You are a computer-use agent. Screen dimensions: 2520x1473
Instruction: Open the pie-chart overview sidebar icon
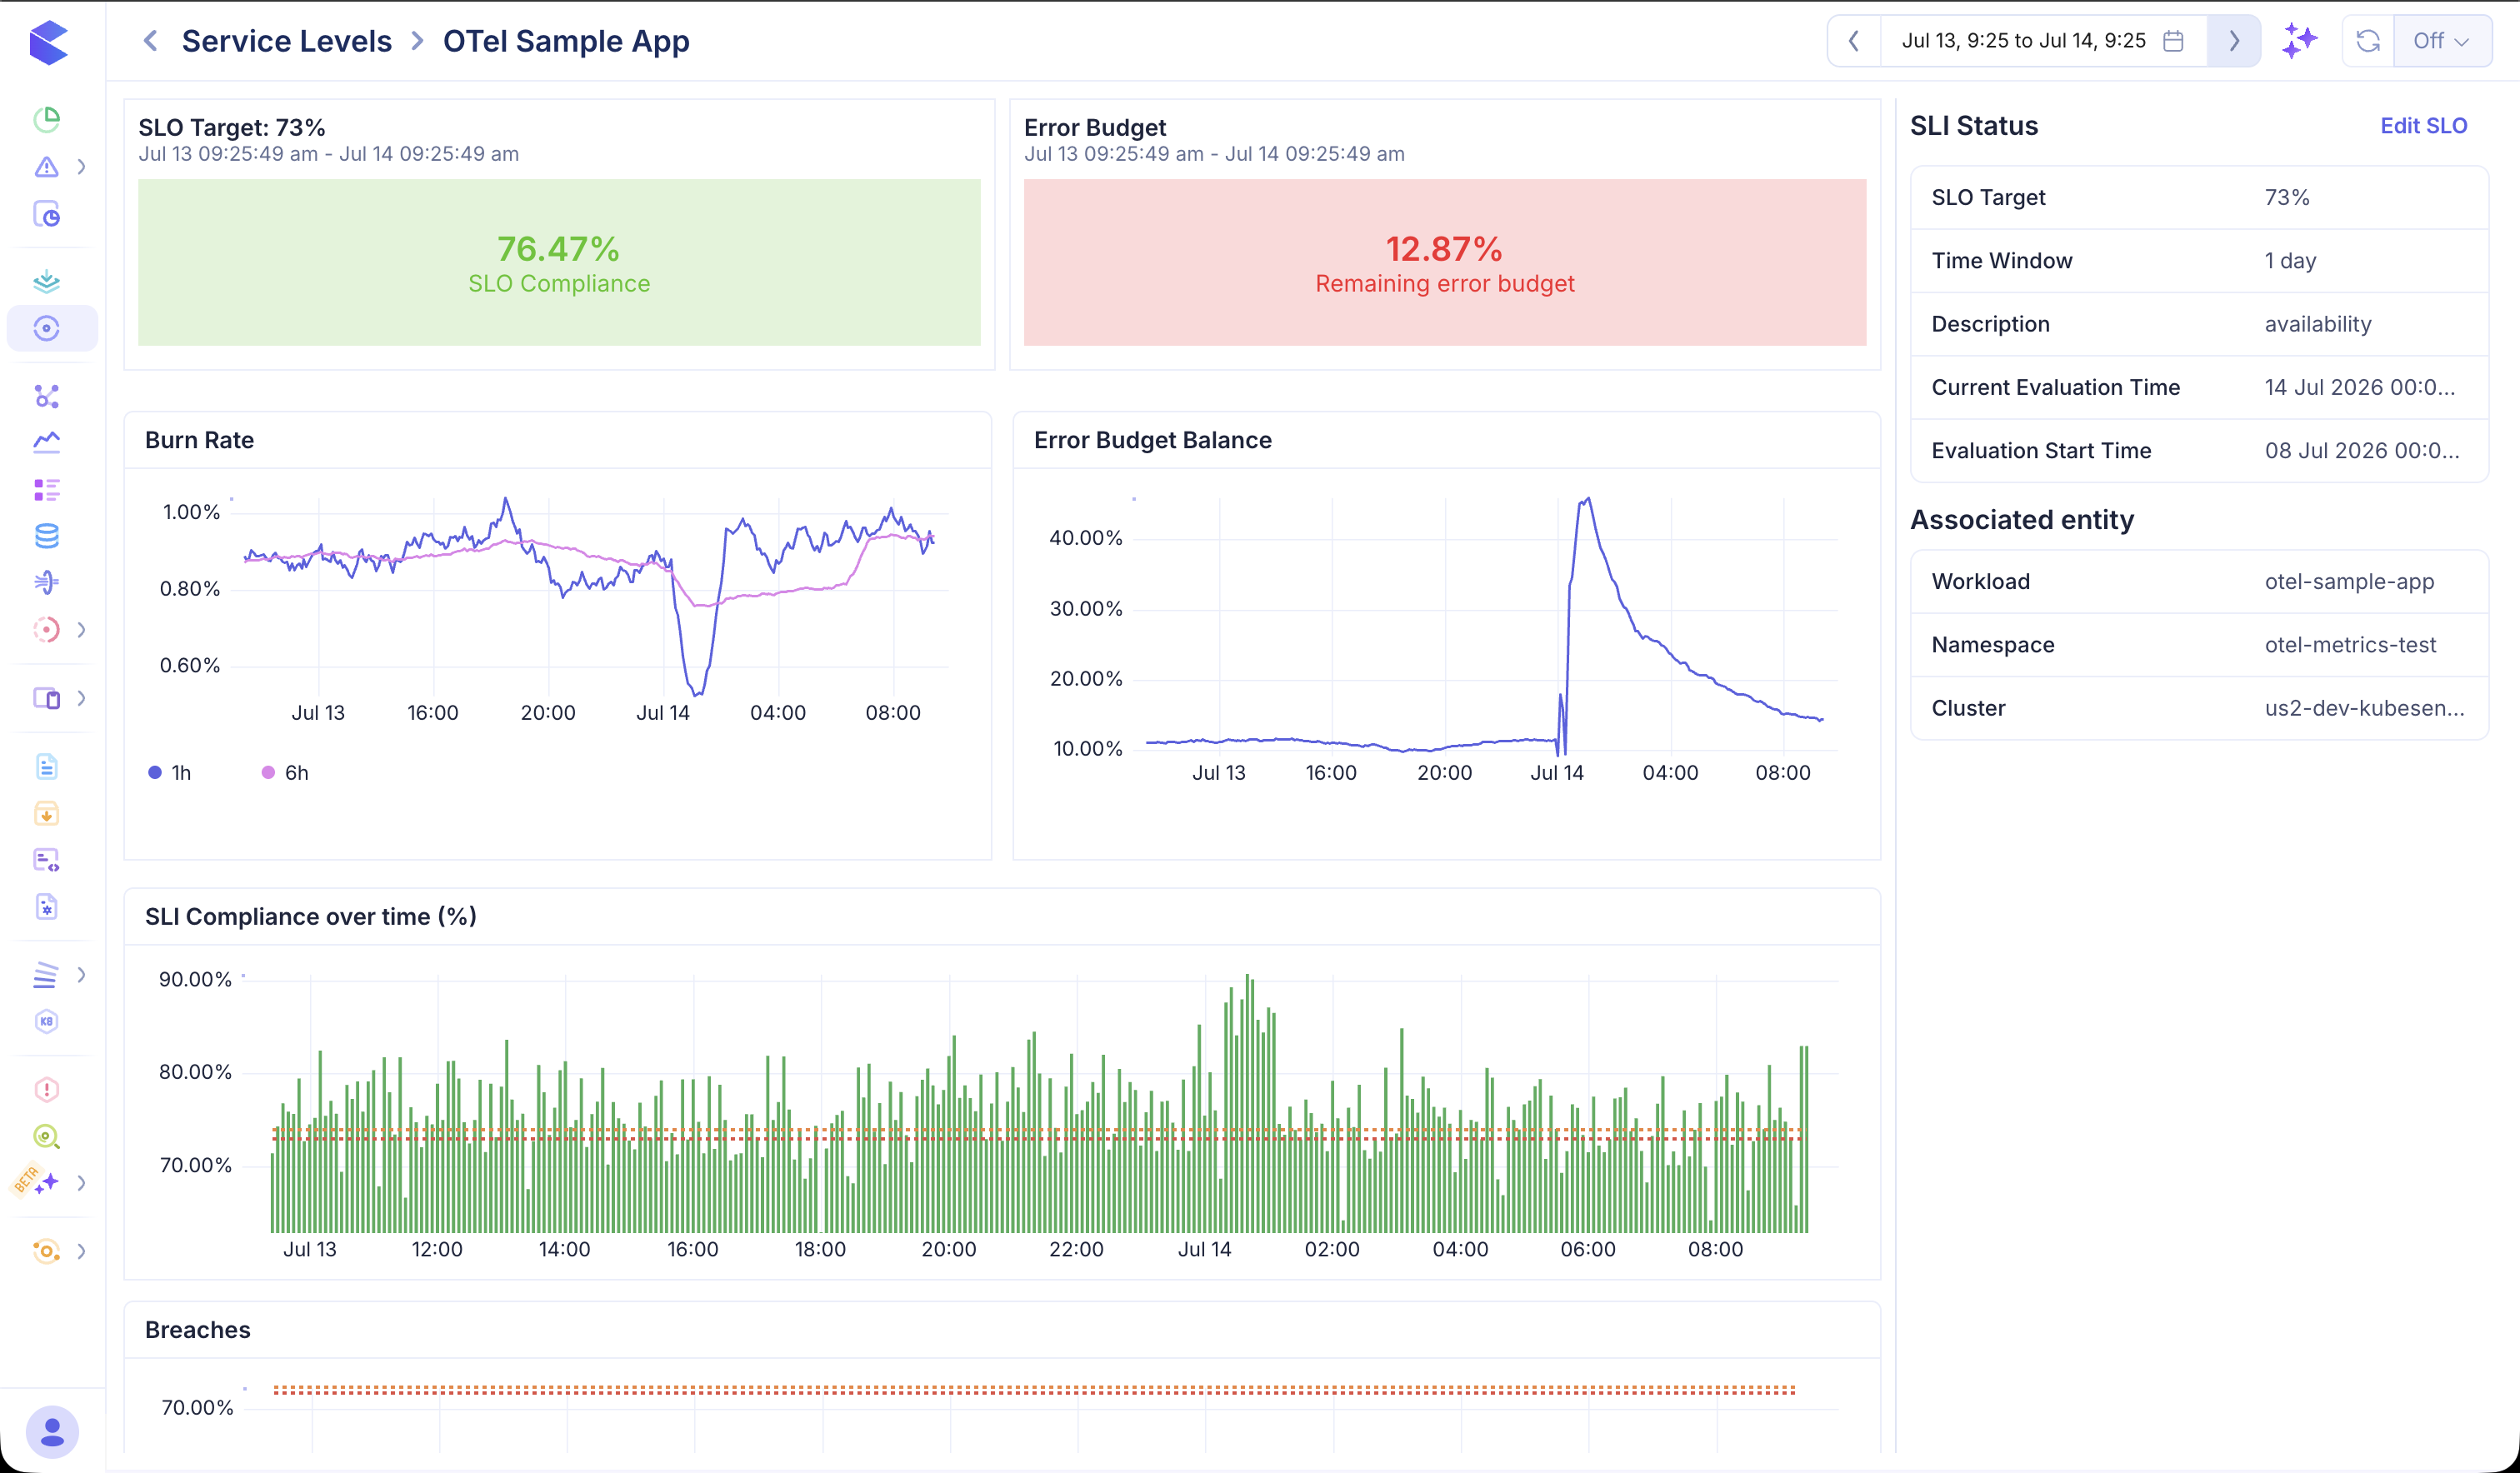pos(47,119)
